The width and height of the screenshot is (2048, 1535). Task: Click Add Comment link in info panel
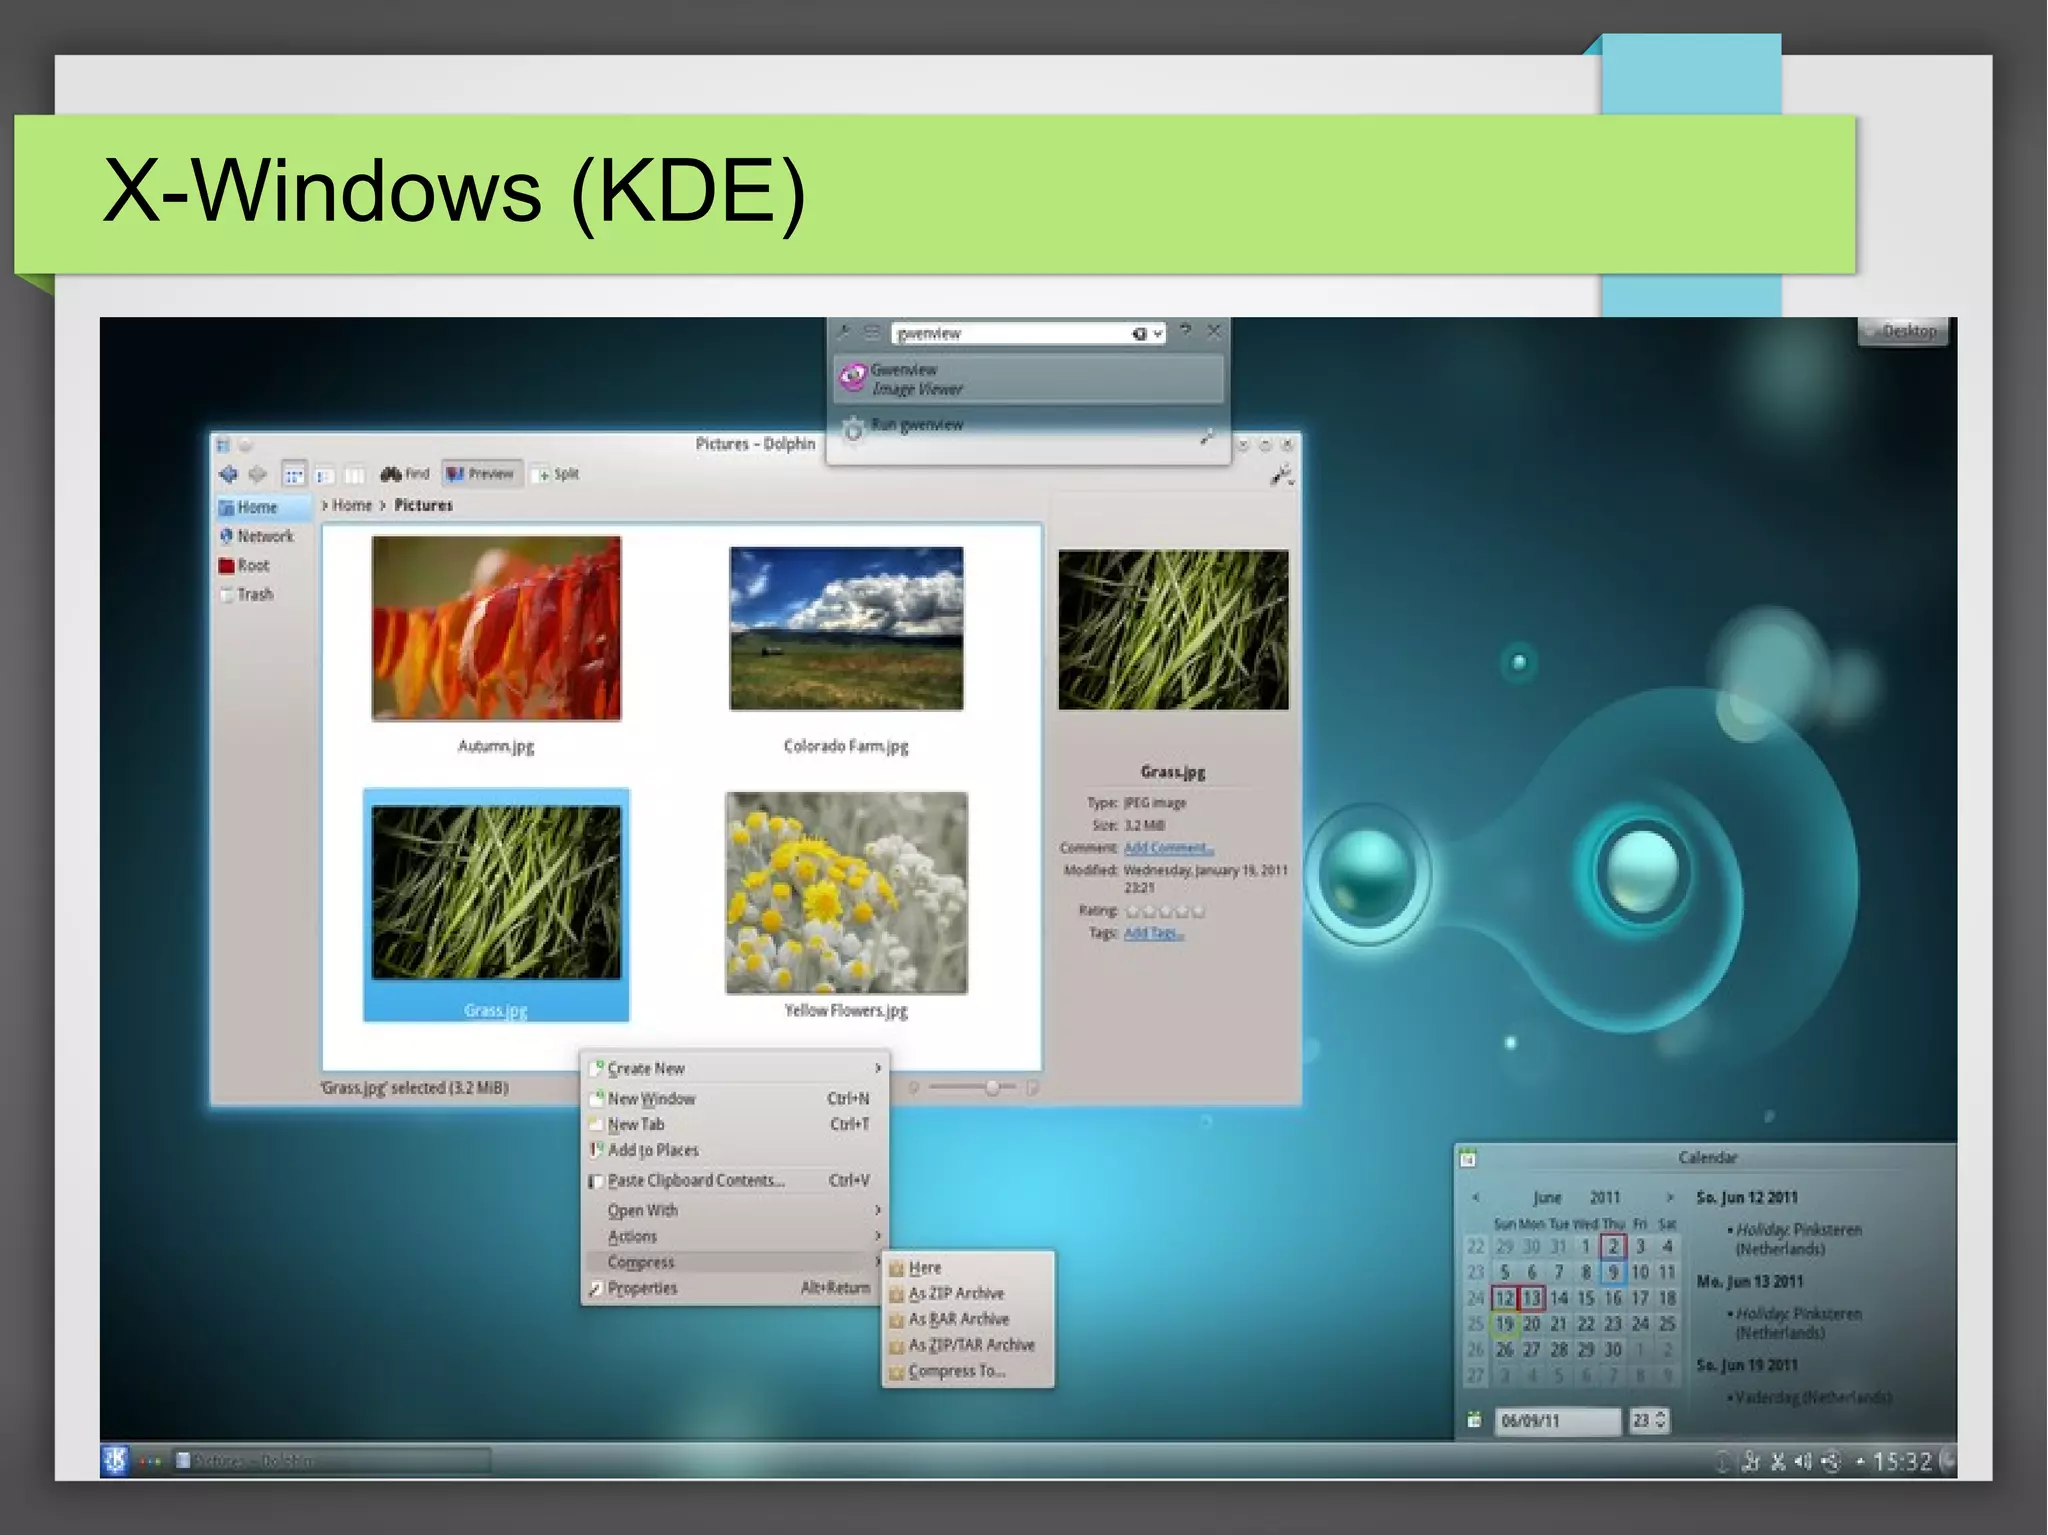(1168, 848)
